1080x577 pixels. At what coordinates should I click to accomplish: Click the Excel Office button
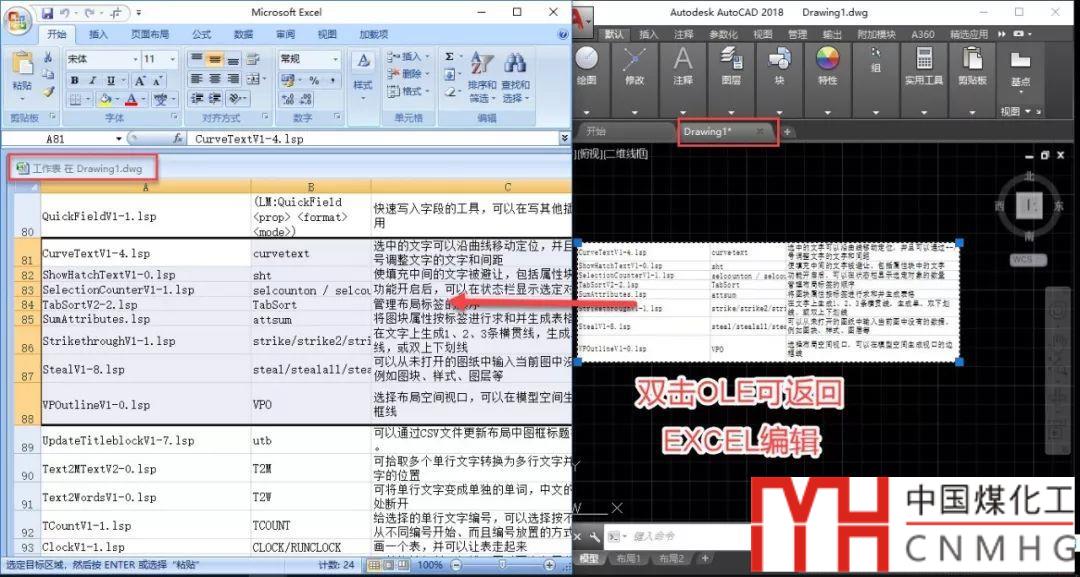pyautogui.click(x=17, y=19)
